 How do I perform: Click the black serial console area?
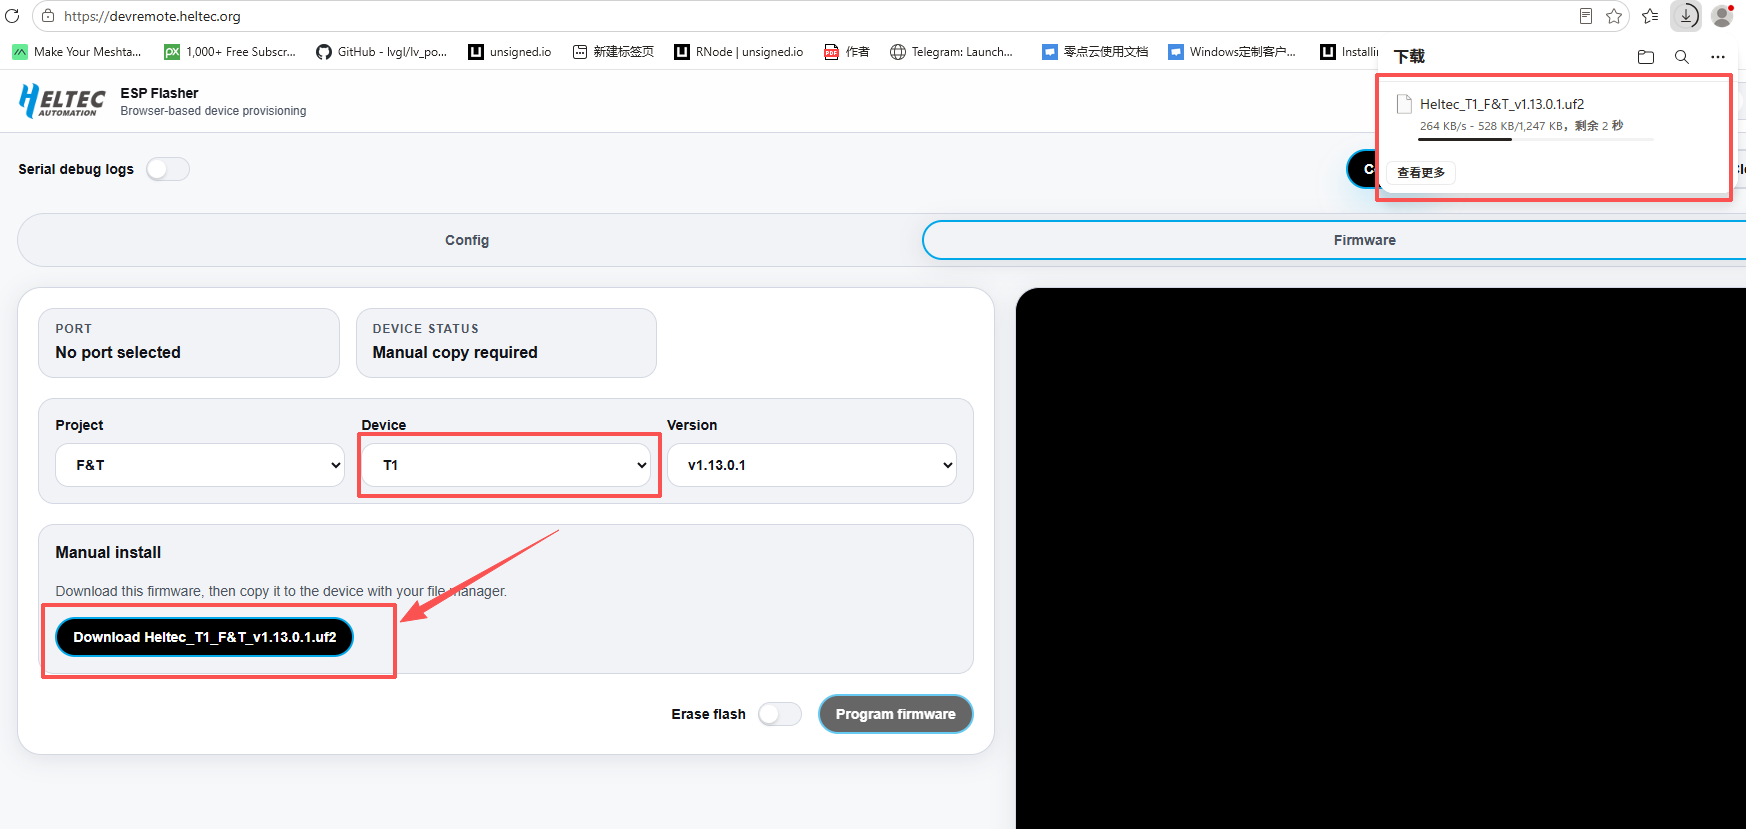(1381, 558)
